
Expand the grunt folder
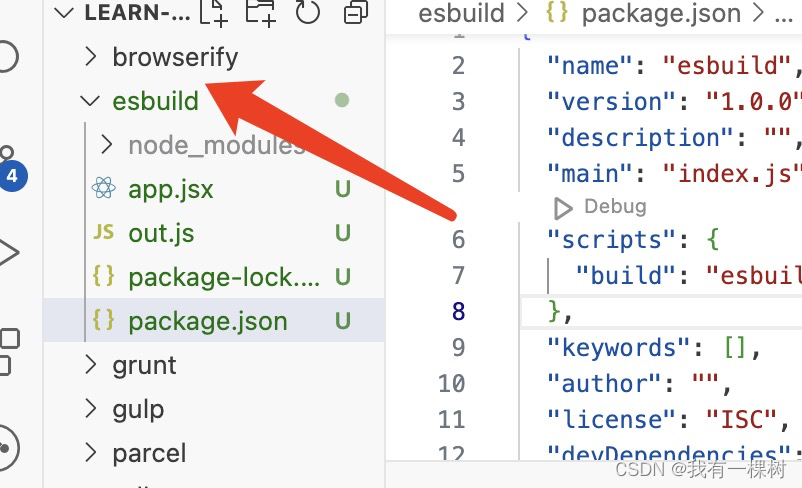(x=91, y=365)
